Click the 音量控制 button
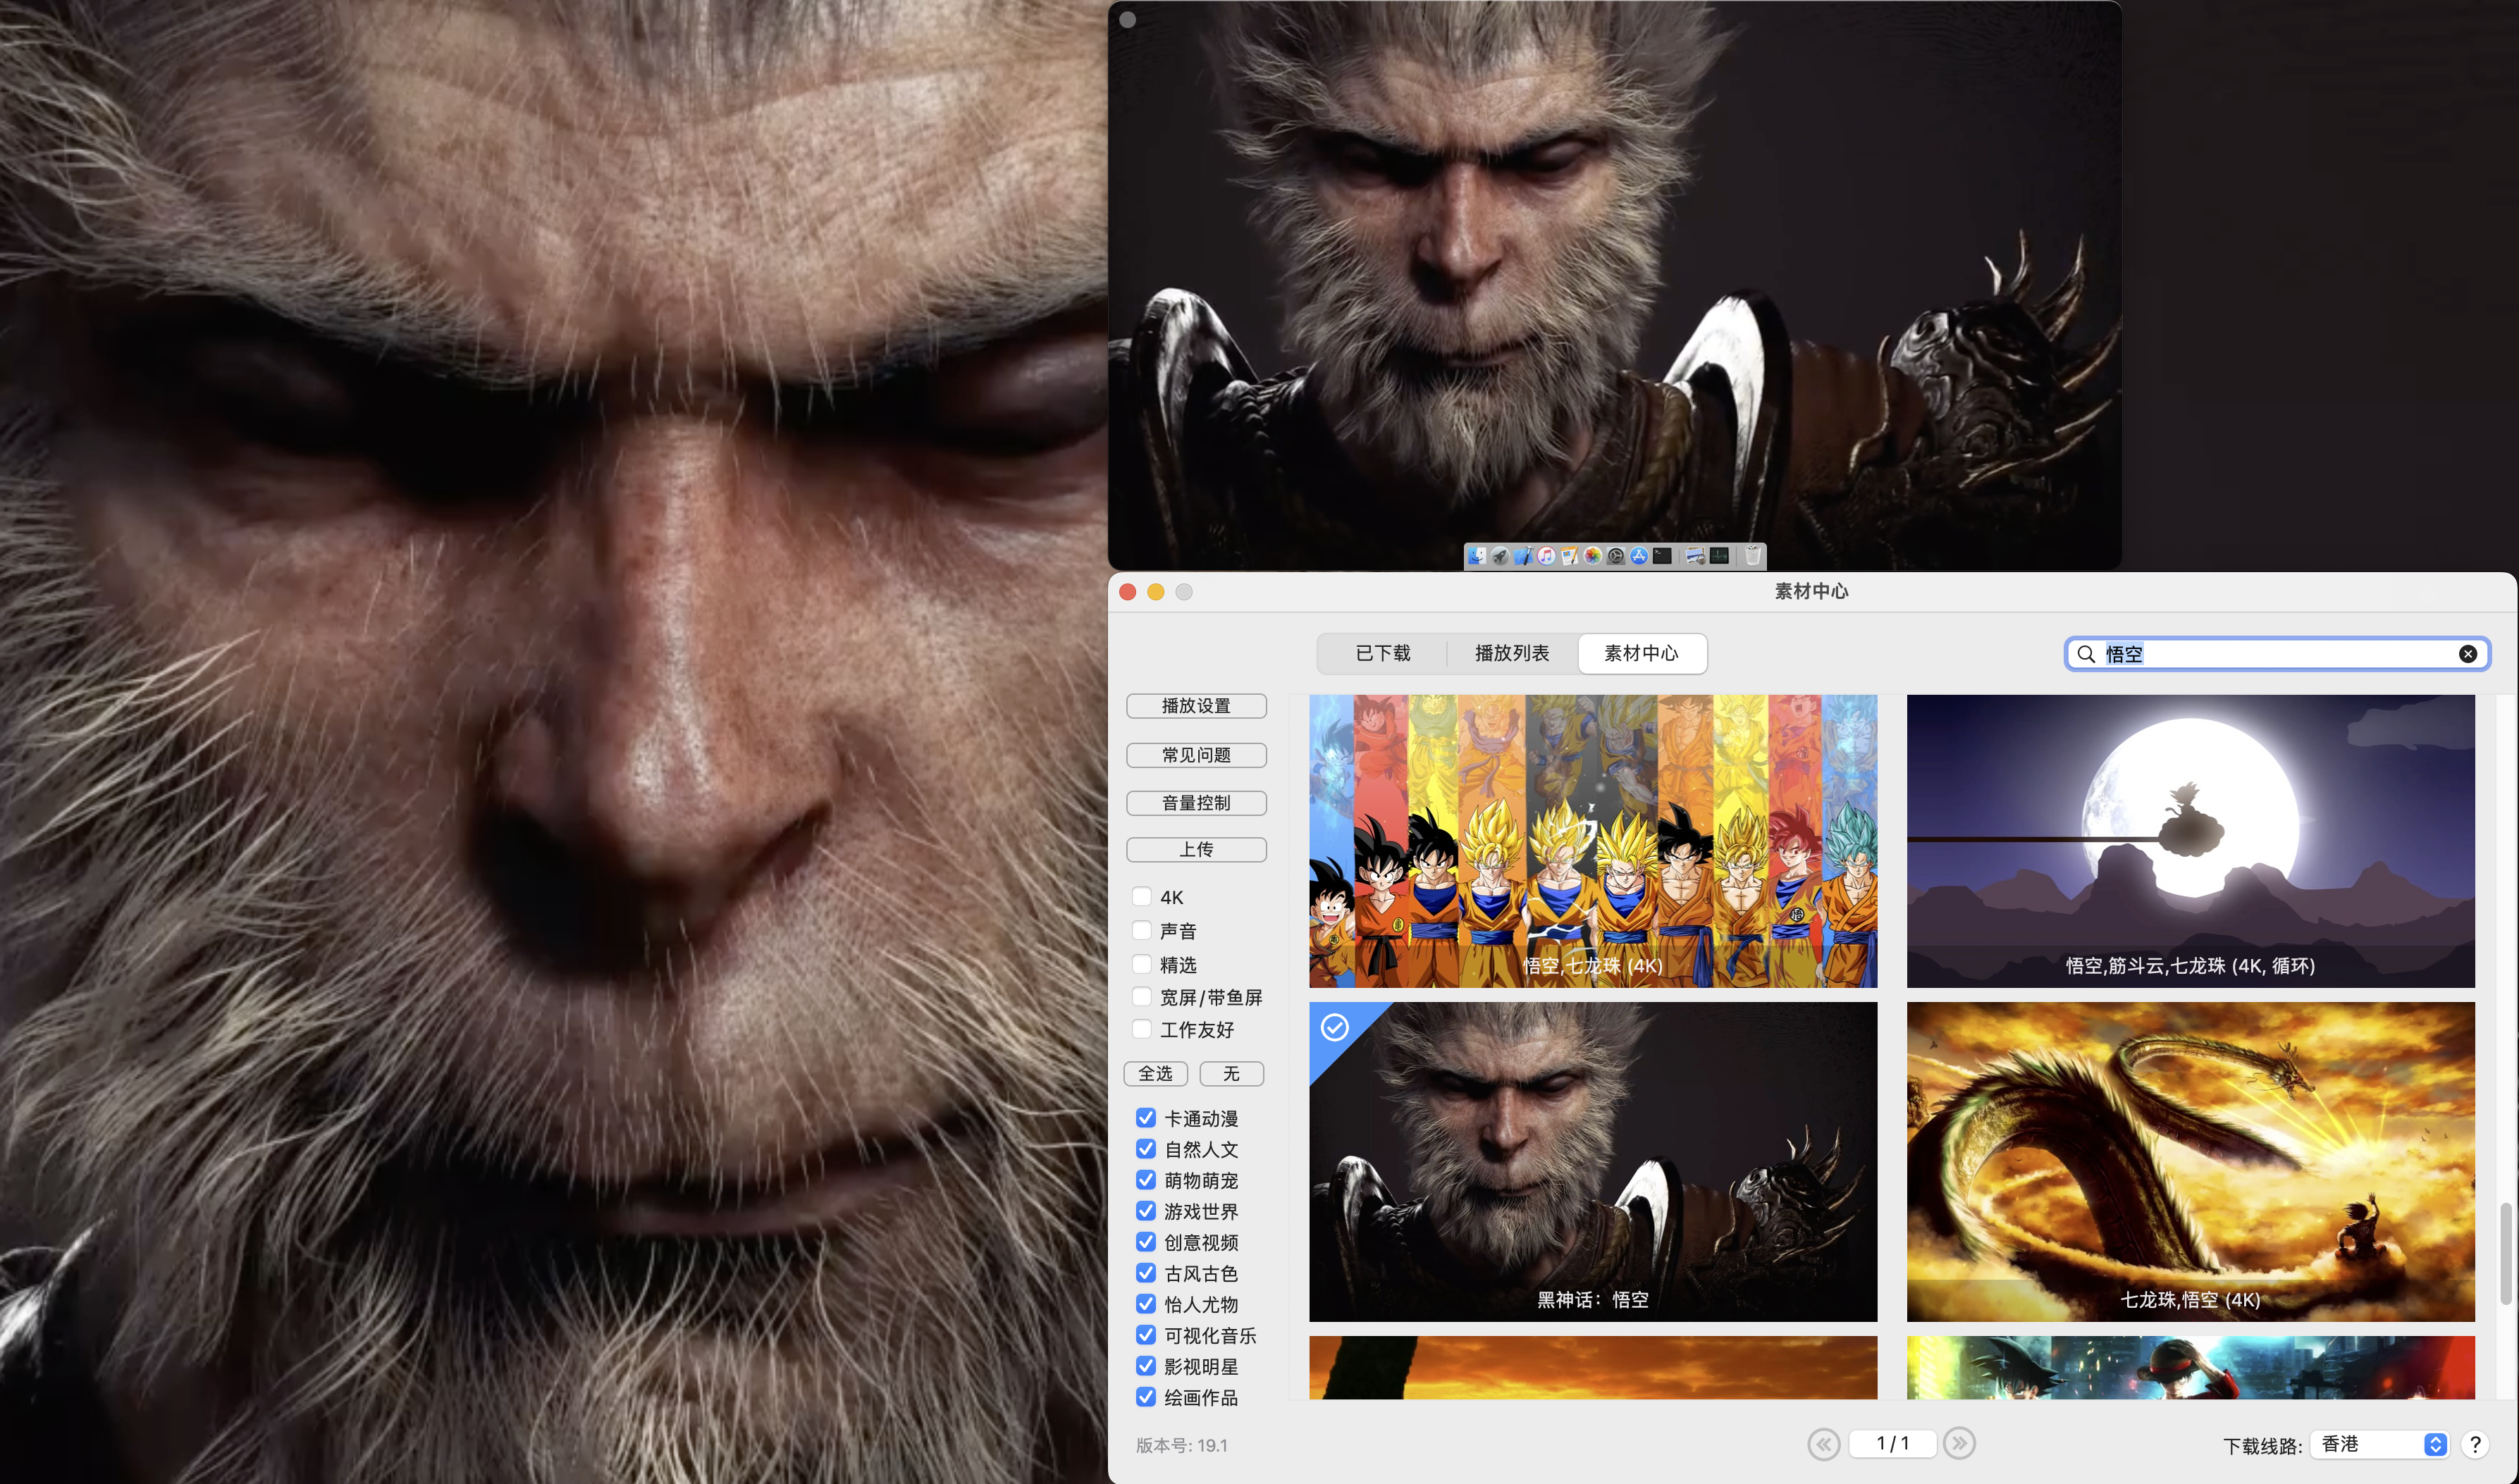The image size is (2519, 1484). [1196, 803]
